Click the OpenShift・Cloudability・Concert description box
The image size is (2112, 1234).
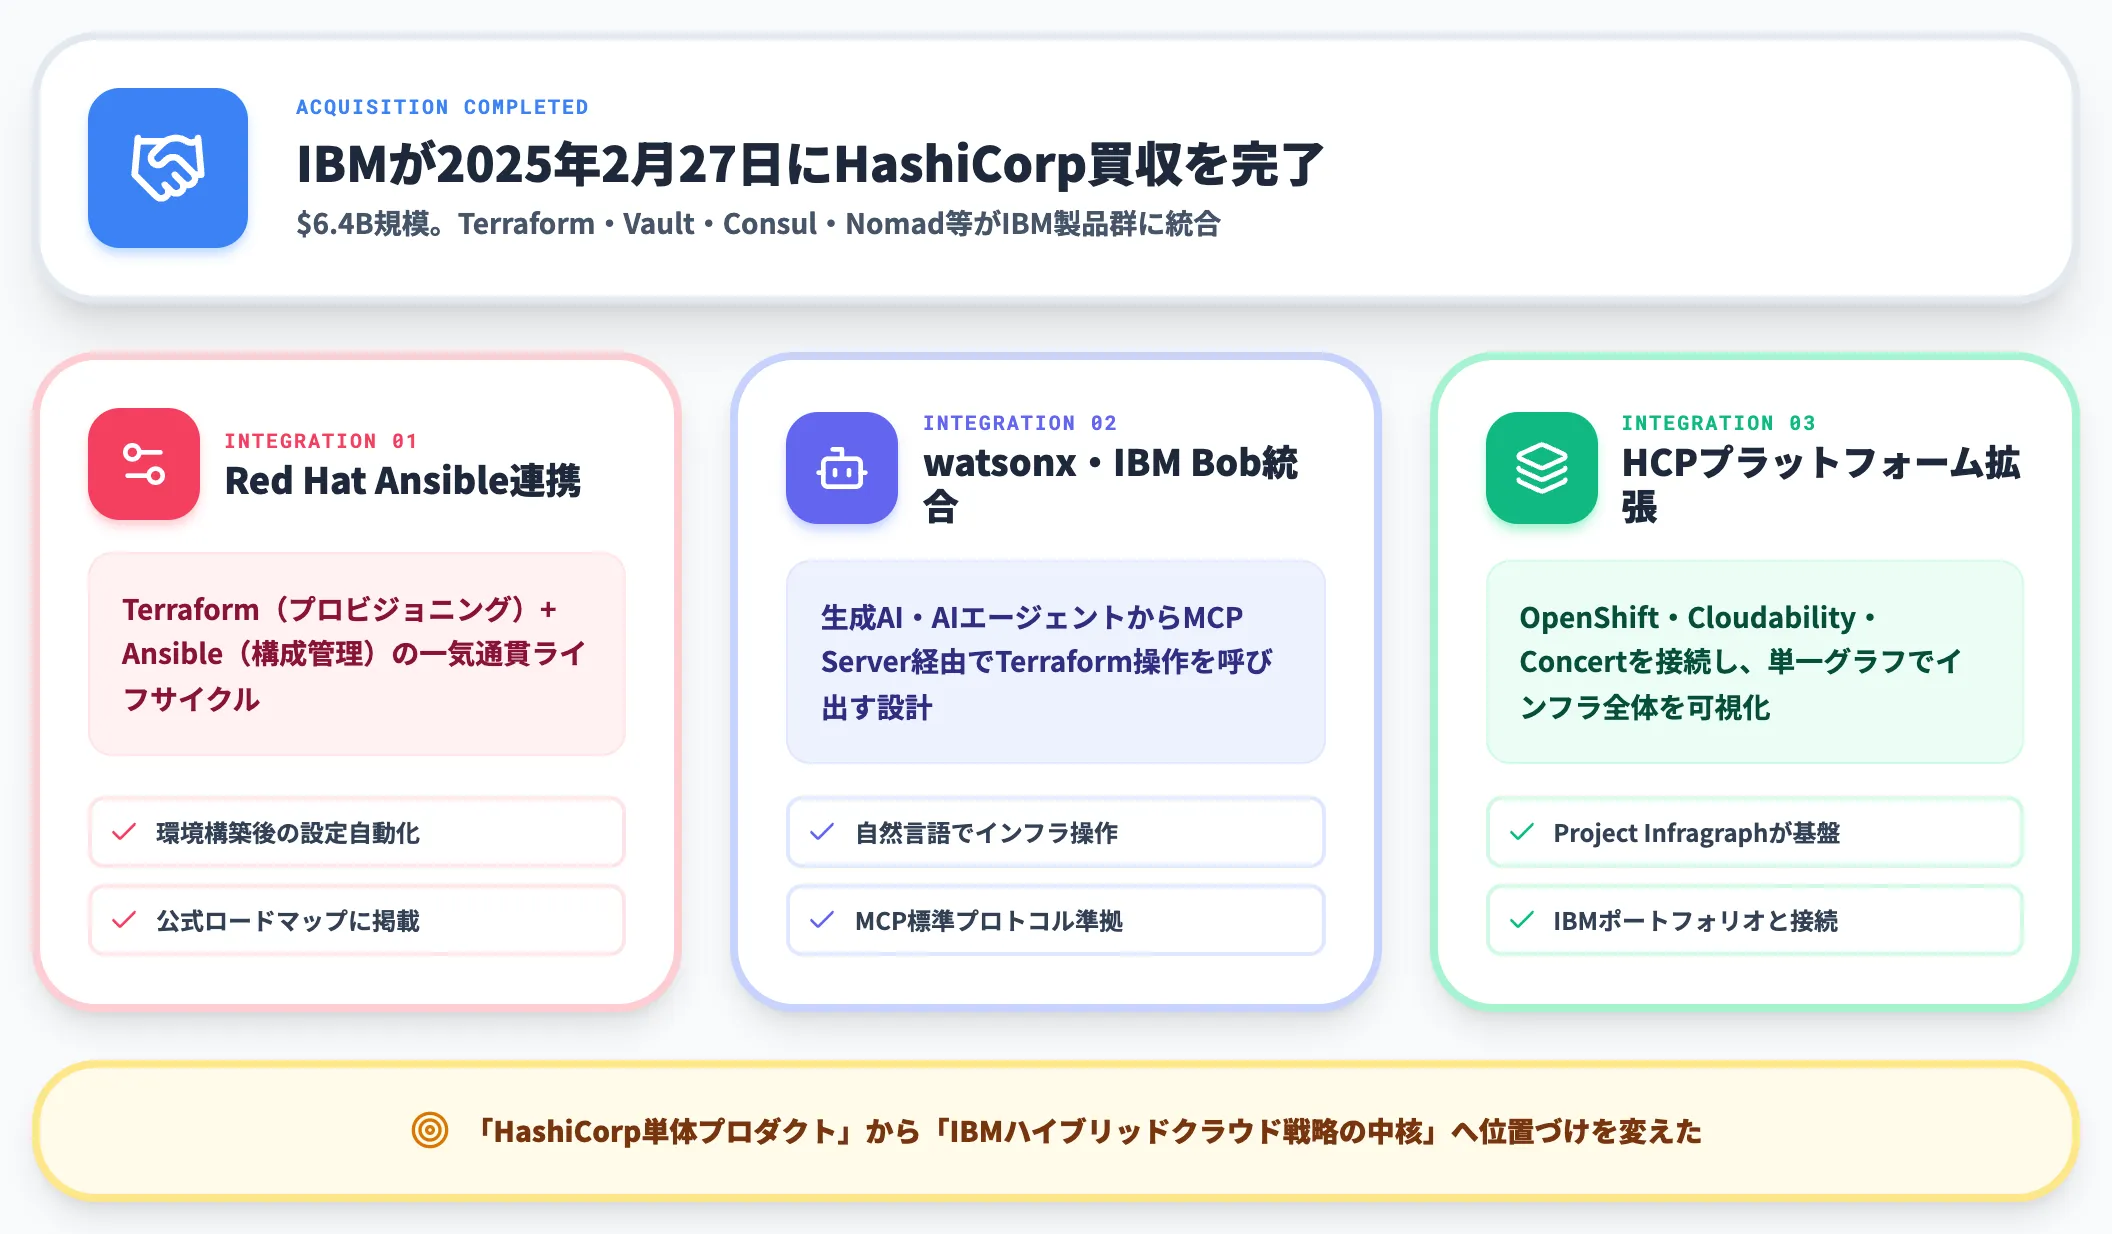tap(1755, 662)
